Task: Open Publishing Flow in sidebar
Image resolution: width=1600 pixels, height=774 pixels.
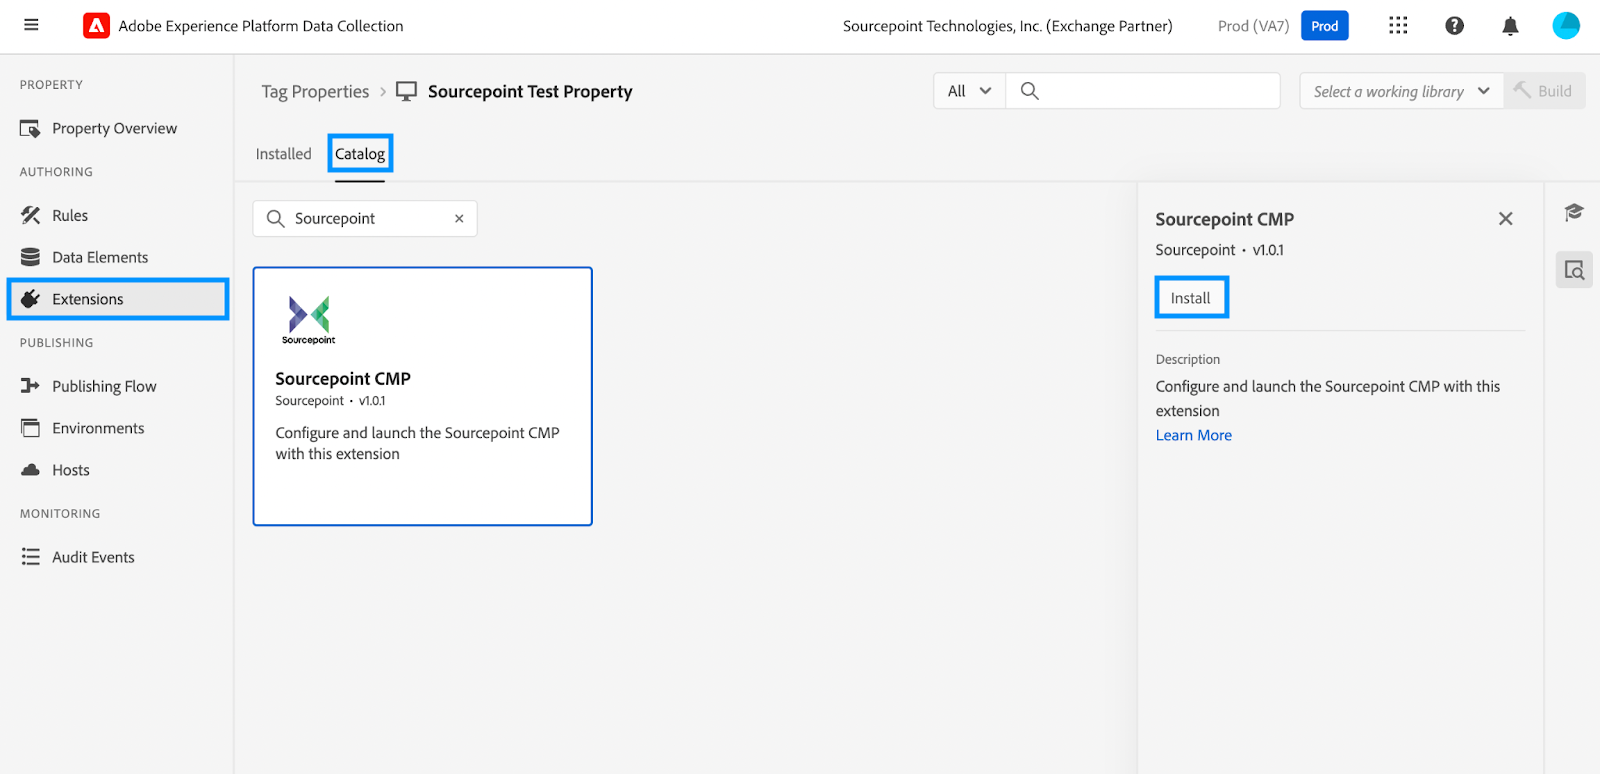Action: pyautogui.click(x=104, y=386)
